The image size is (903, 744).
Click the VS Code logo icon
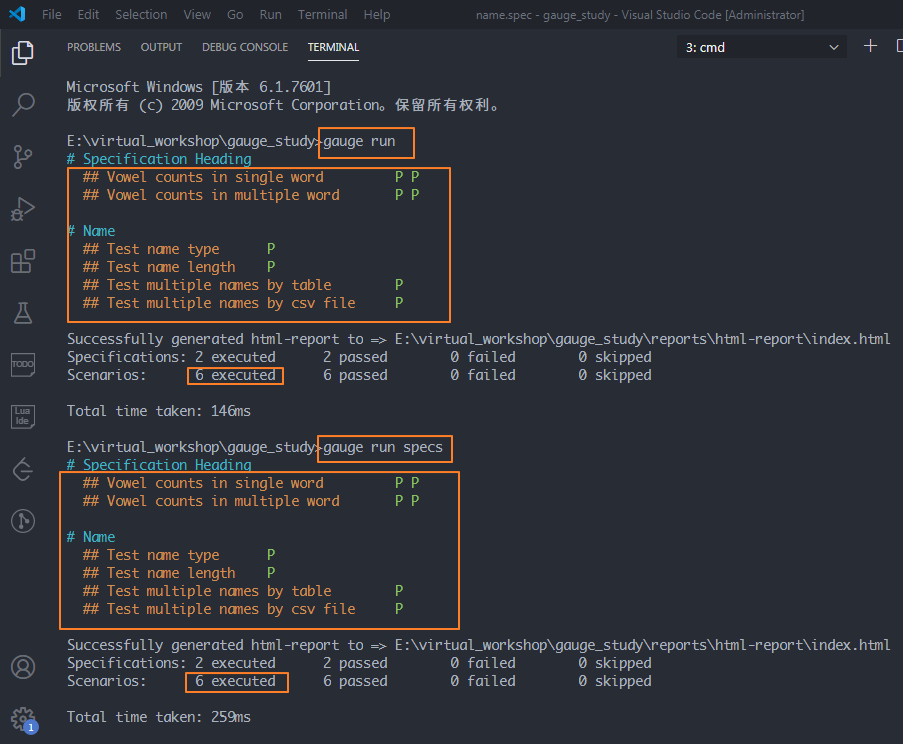[17, 14]
